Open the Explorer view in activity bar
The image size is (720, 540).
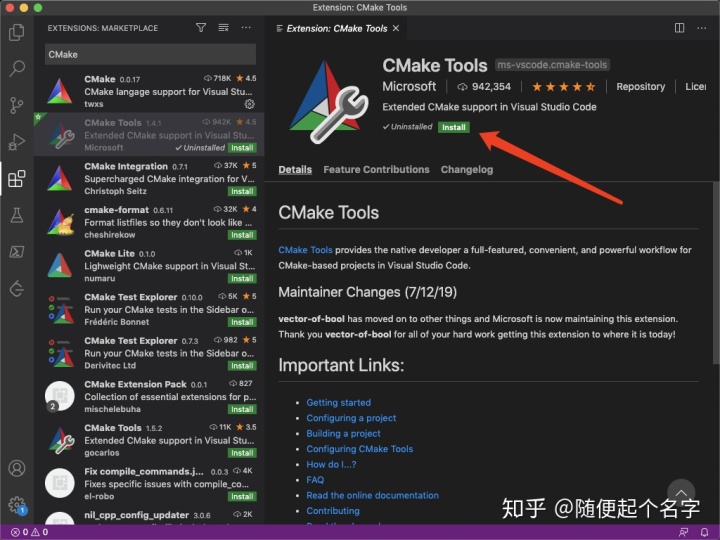point(17,32)
